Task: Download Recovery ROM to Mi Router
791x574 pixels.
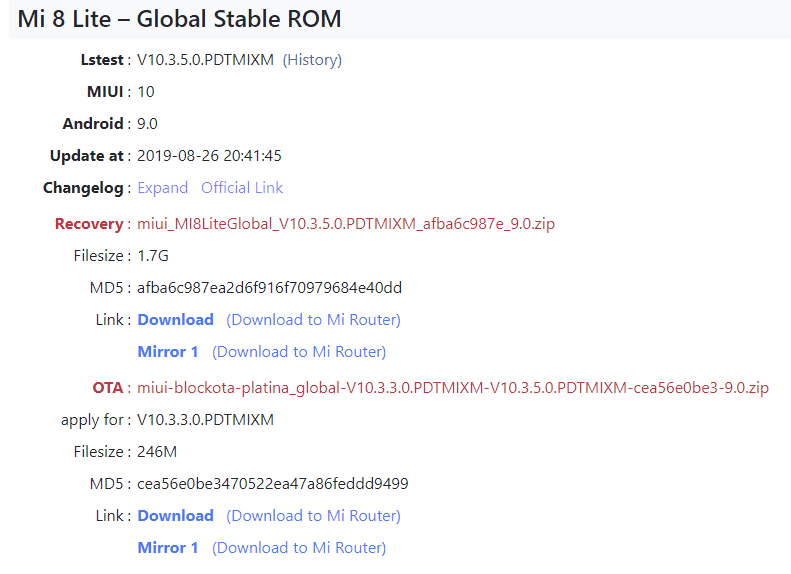Action: pyautogui.click(x=313, y=320)
